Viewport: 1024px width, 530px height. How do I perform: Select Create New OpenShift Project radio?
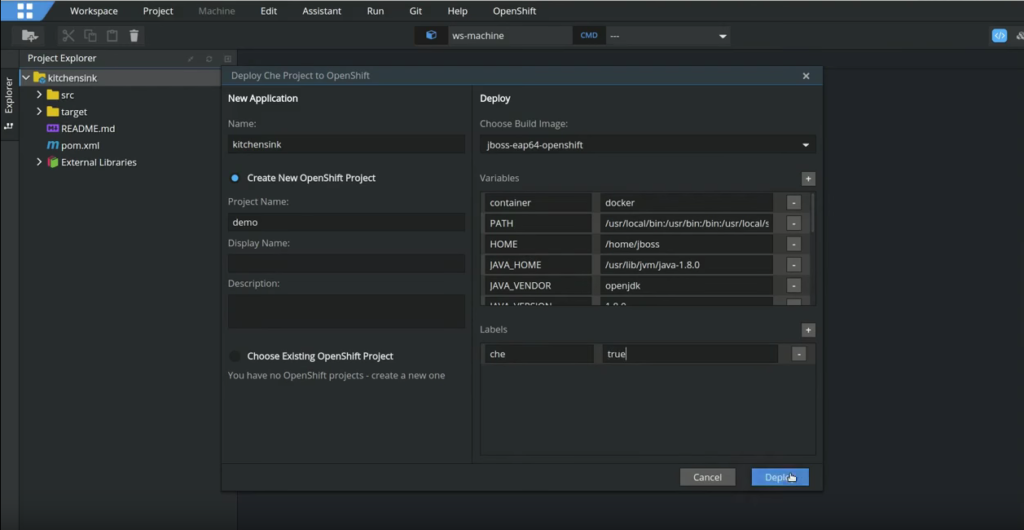click(235, 178)
